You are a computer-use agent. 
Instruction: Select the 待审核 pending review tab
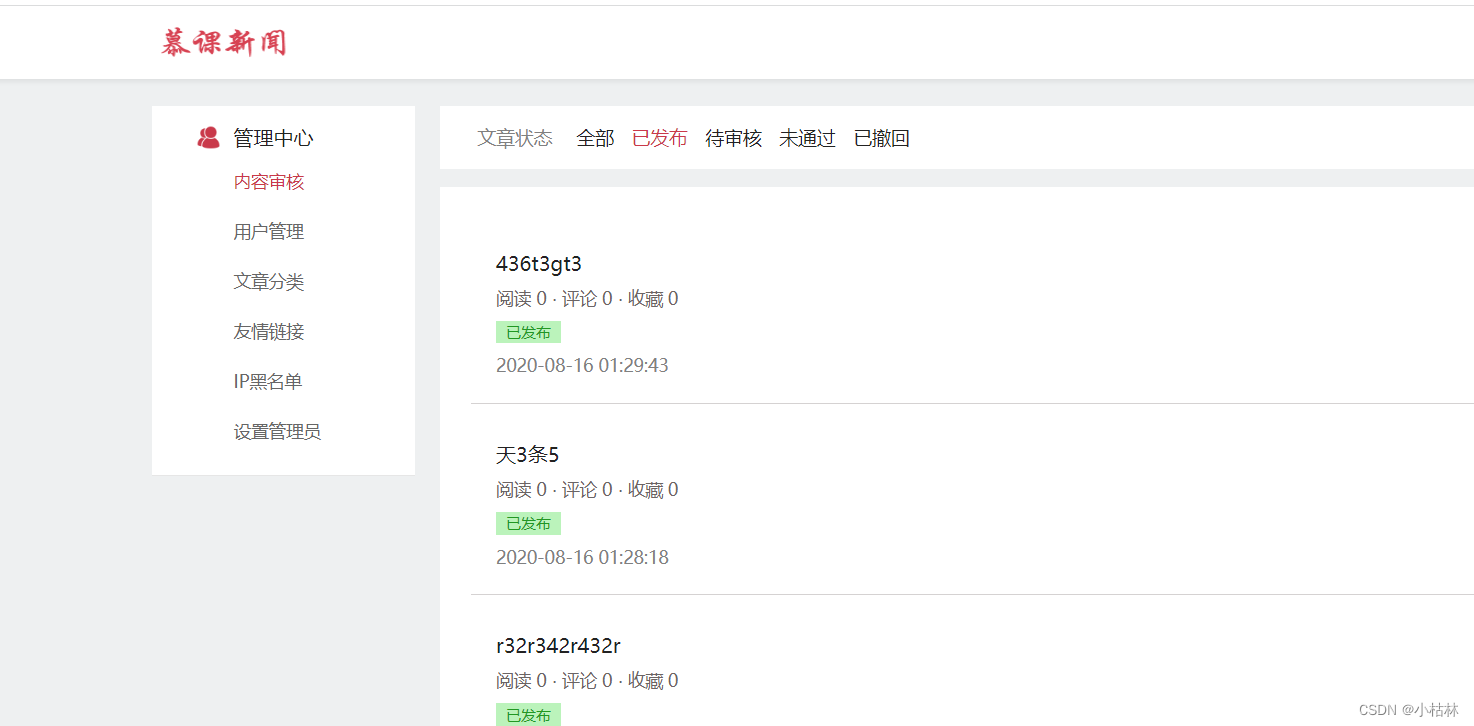(x=733, y=138)
